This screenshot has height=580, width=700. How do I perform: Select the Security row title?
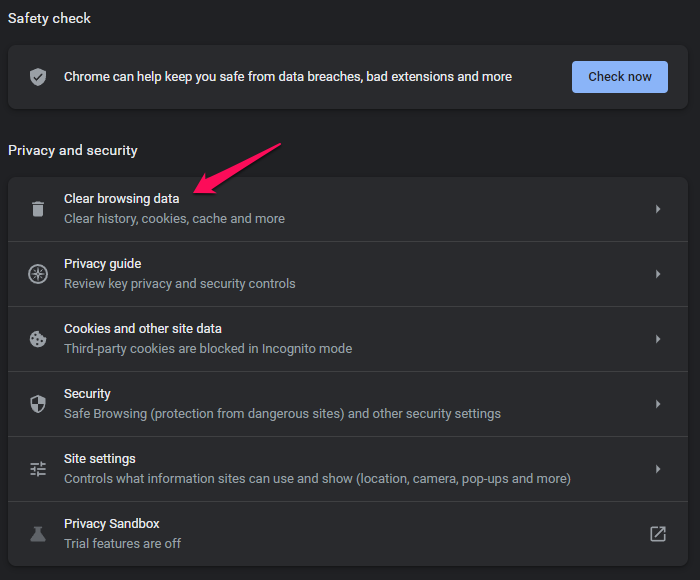point(87,394)
